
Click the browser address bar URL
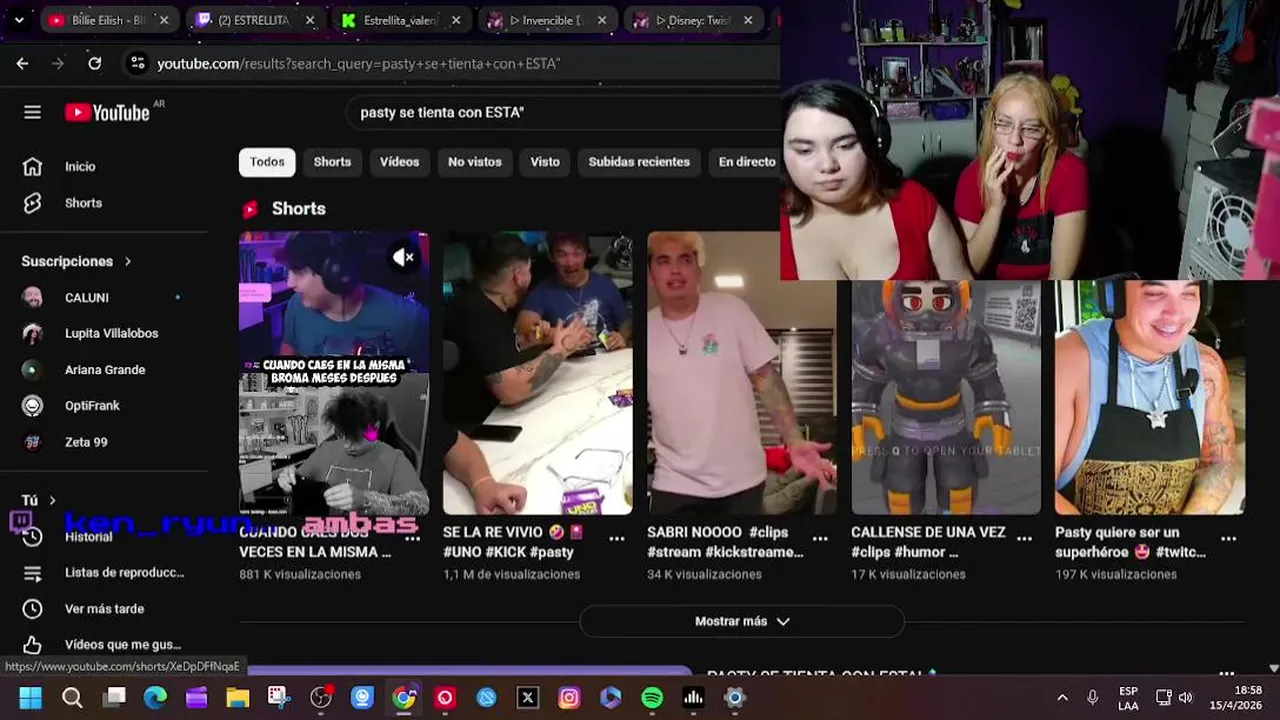358,63
